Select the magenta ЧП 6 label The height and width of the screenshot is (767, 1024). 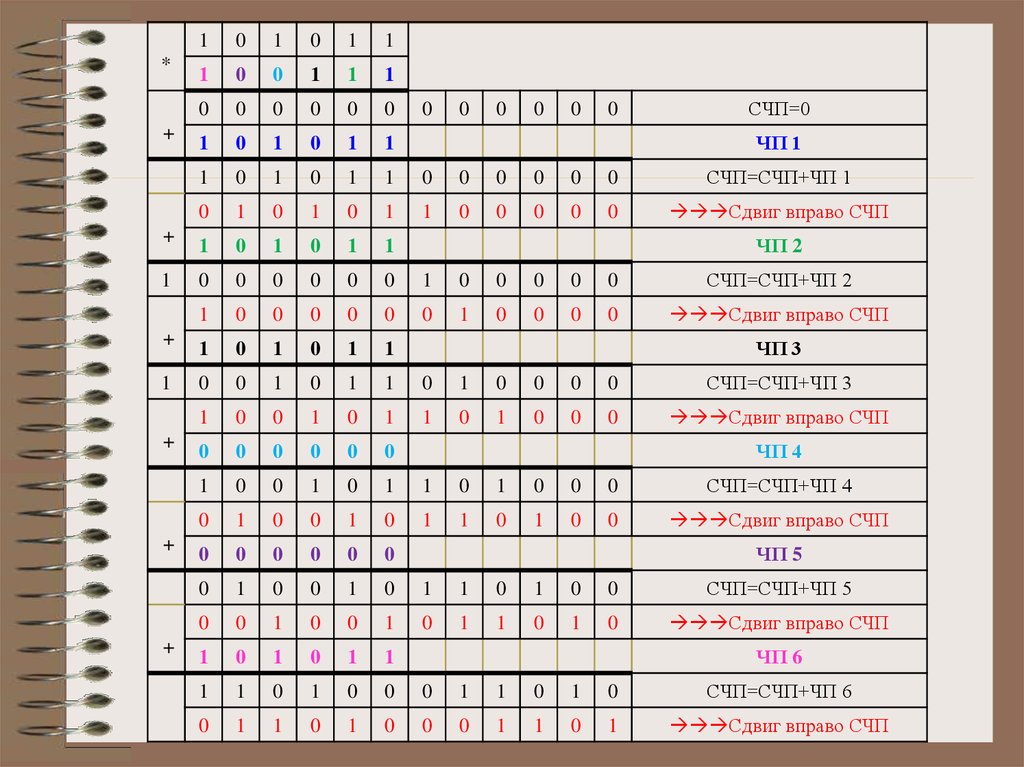(x=778, y=657)
